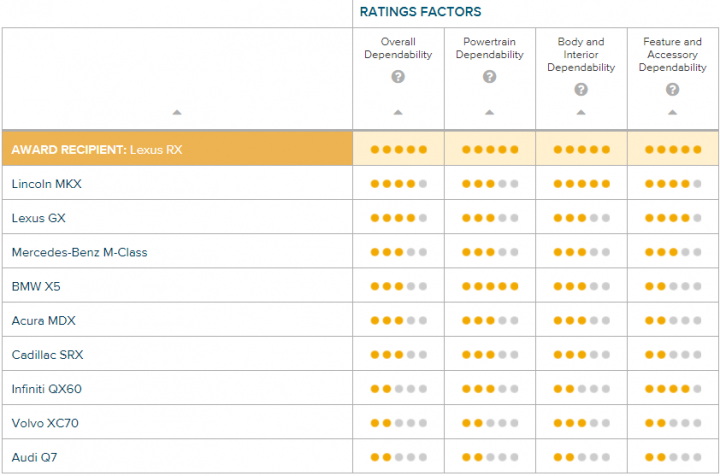Screen dimensions: 720x476
Task: Open the BMW X5 model link
Action: [x=36, y=286]
